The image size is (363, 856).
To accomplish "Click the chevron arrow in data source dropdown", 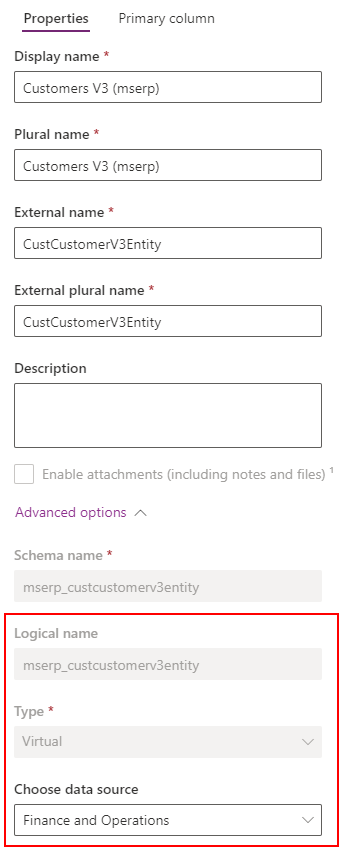I will pyautogui.click(x=308, y=820).
